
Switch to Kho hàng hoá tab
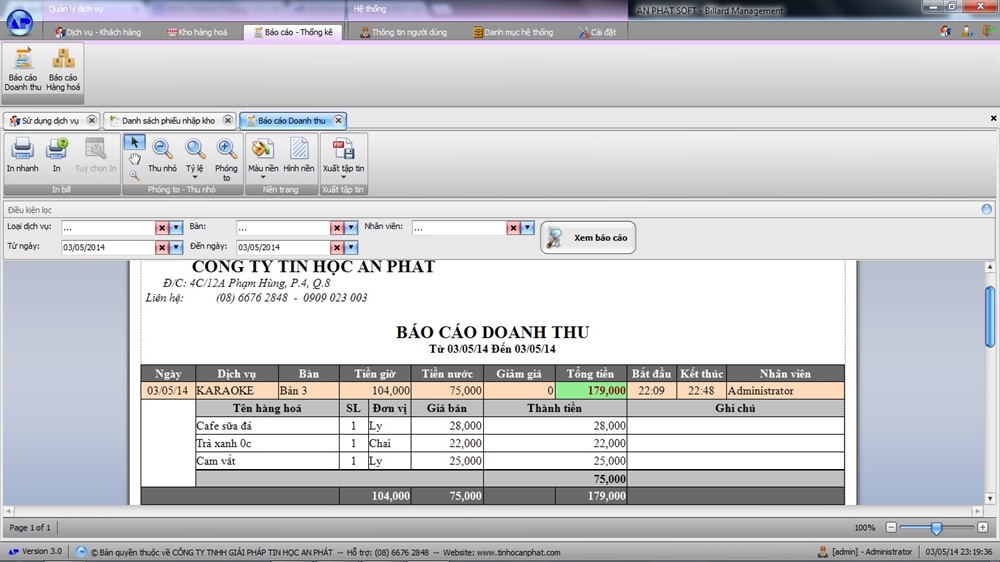[x=197, y=32]
